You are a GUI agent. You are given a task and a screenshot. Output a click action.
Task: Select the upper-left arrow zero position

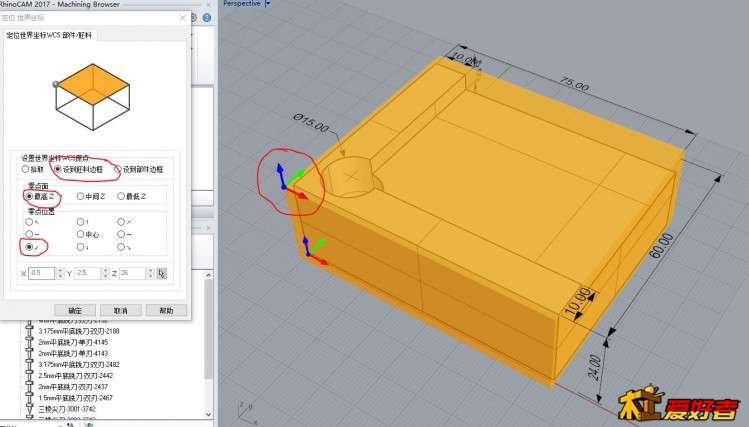[32, 222]
